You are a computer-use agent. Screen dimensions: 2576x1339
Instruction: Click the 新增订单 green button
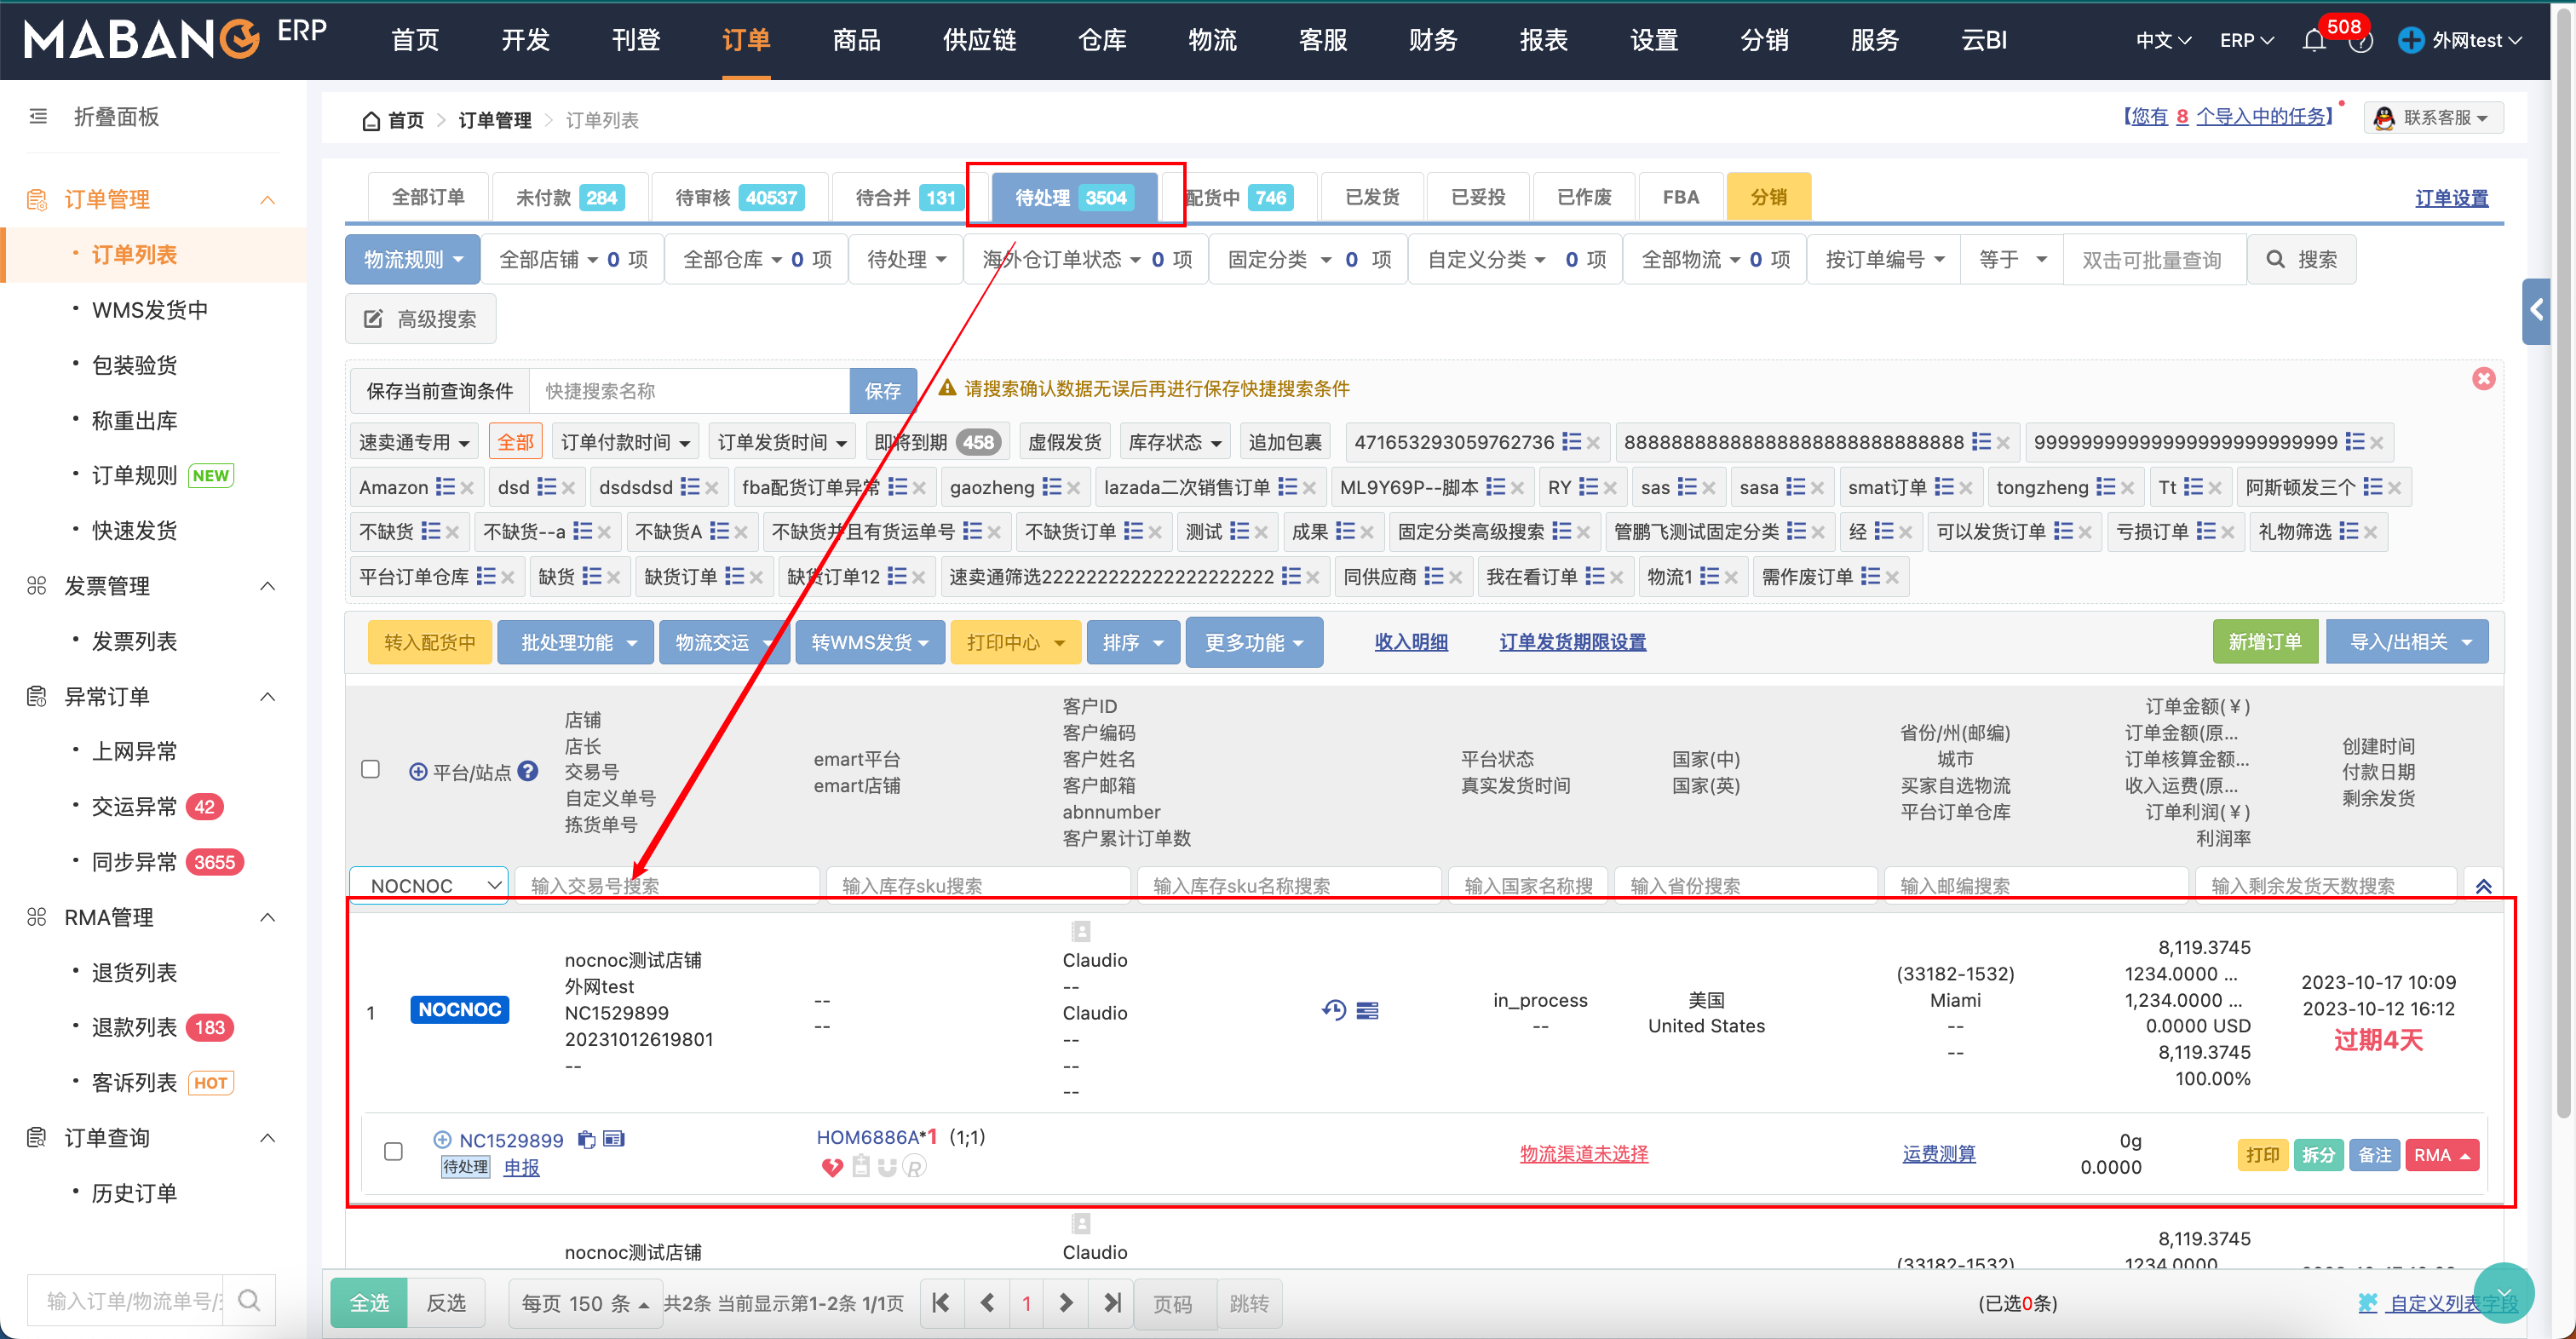tap(2265, 642)
